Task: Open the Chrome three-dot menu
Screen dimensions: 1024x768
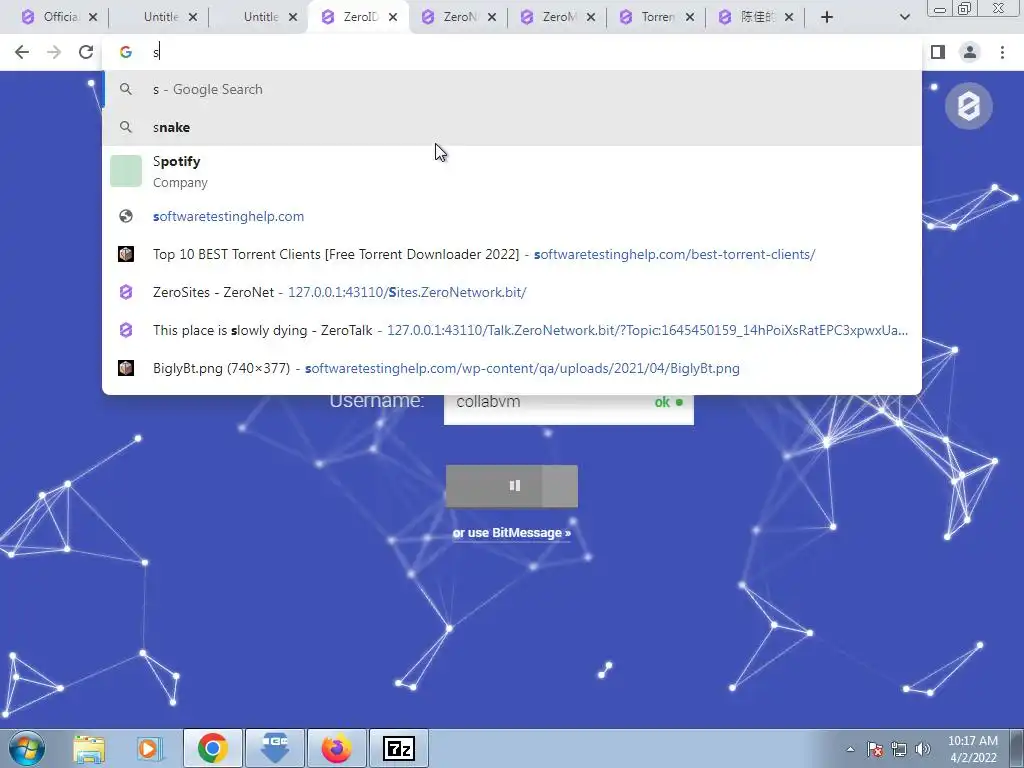Action: (x=1002, y=52)
